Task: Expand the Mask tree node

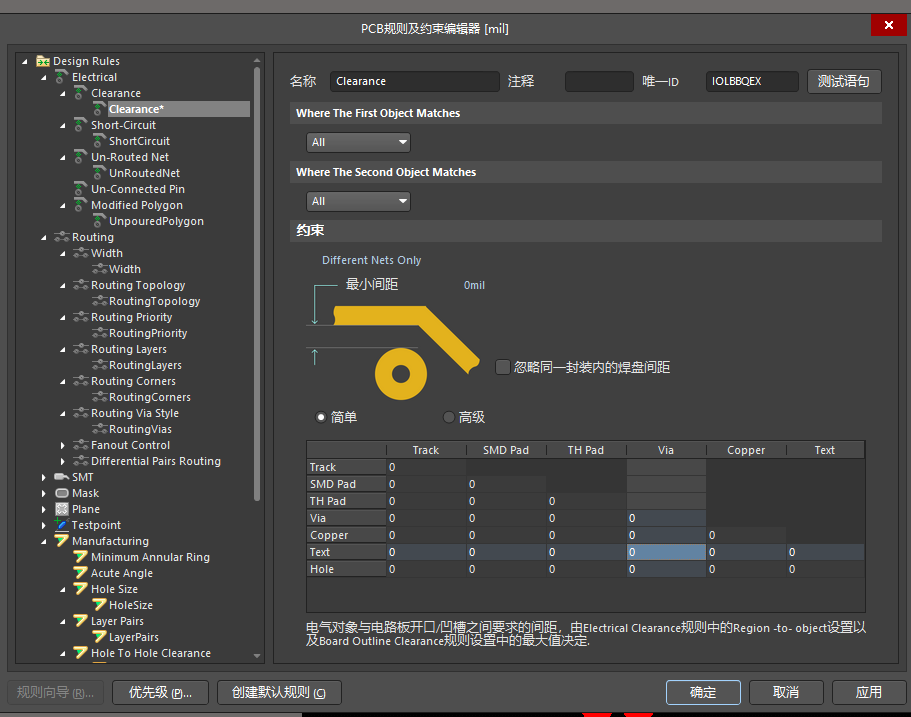Action: tap(44, 493)
